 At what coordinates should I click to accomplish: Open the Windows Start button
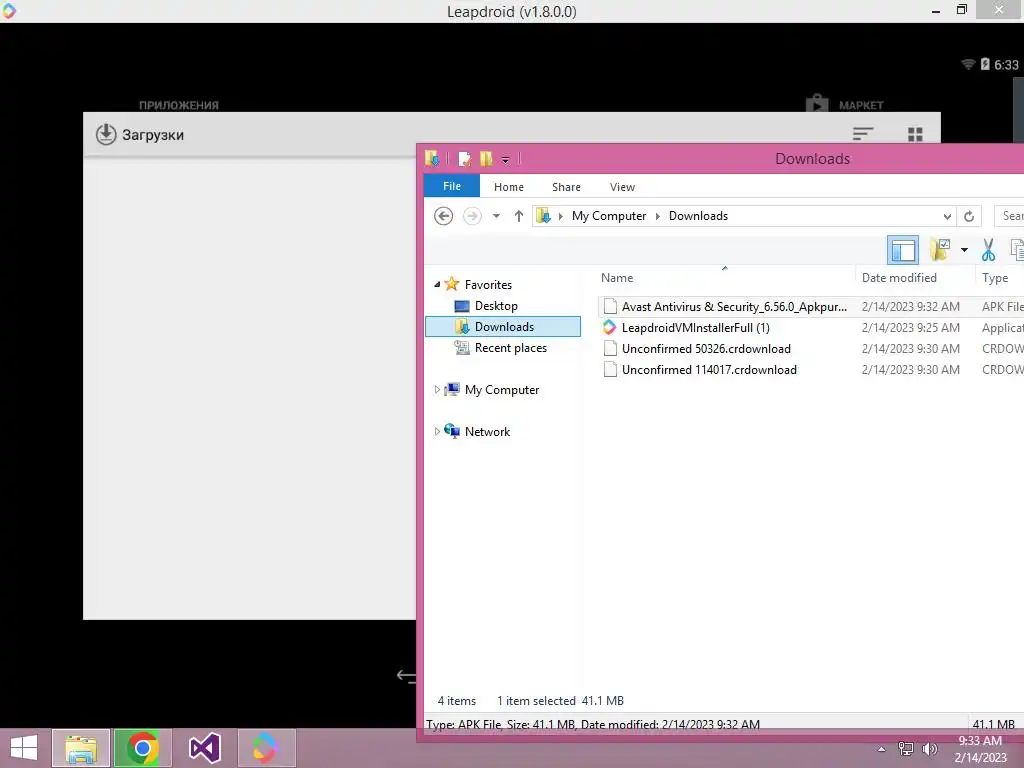point(24,748)
